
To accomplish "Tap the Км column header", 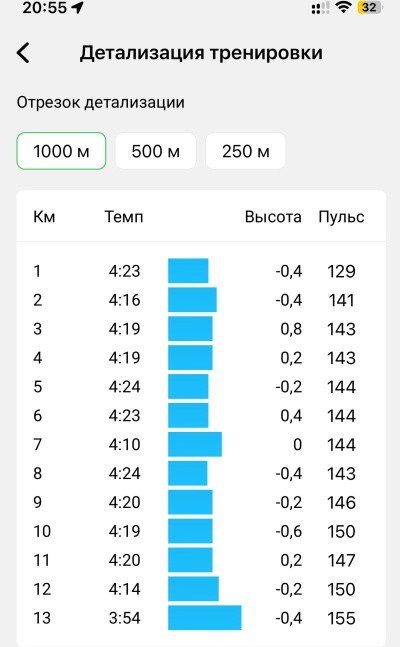I will click(x=44, y=217).
